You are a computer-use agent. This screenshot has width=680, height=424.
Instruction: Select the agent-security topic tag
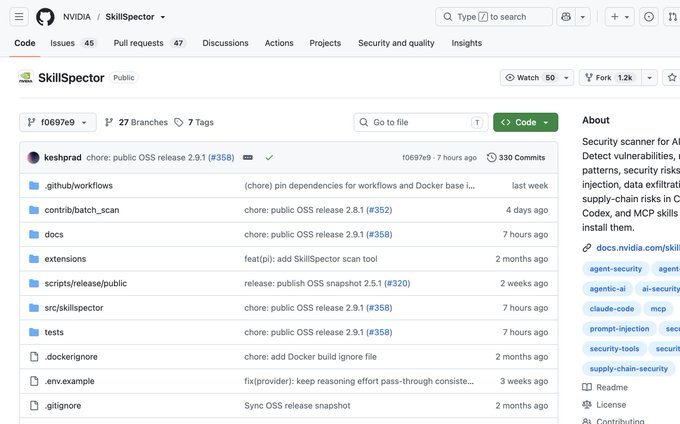tap(615, 269)
